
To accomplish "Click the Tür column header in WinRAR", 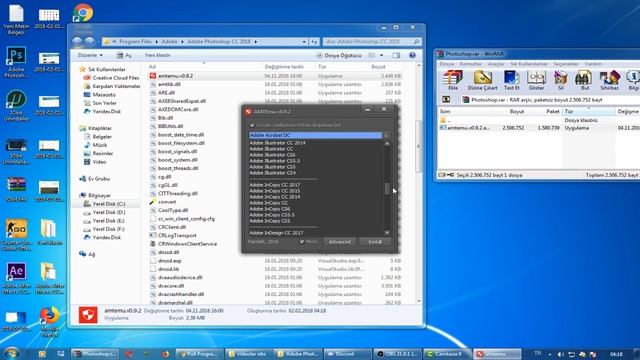I will (x=589, y=111).
